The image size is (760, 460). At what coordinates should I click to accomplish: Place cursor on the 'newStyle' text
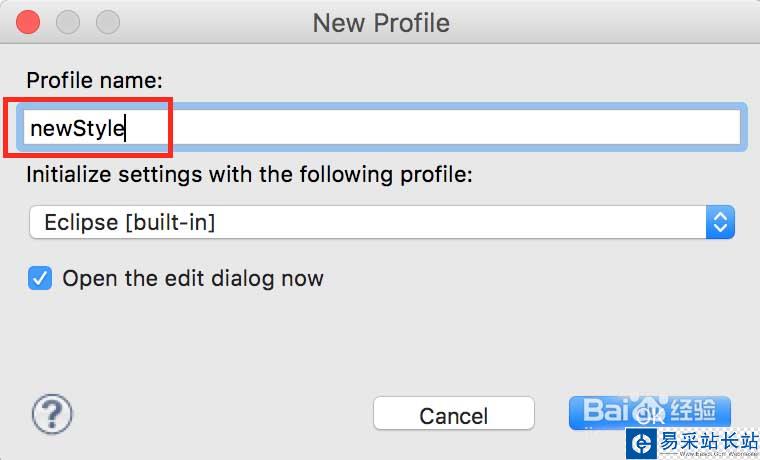(77, 128)
